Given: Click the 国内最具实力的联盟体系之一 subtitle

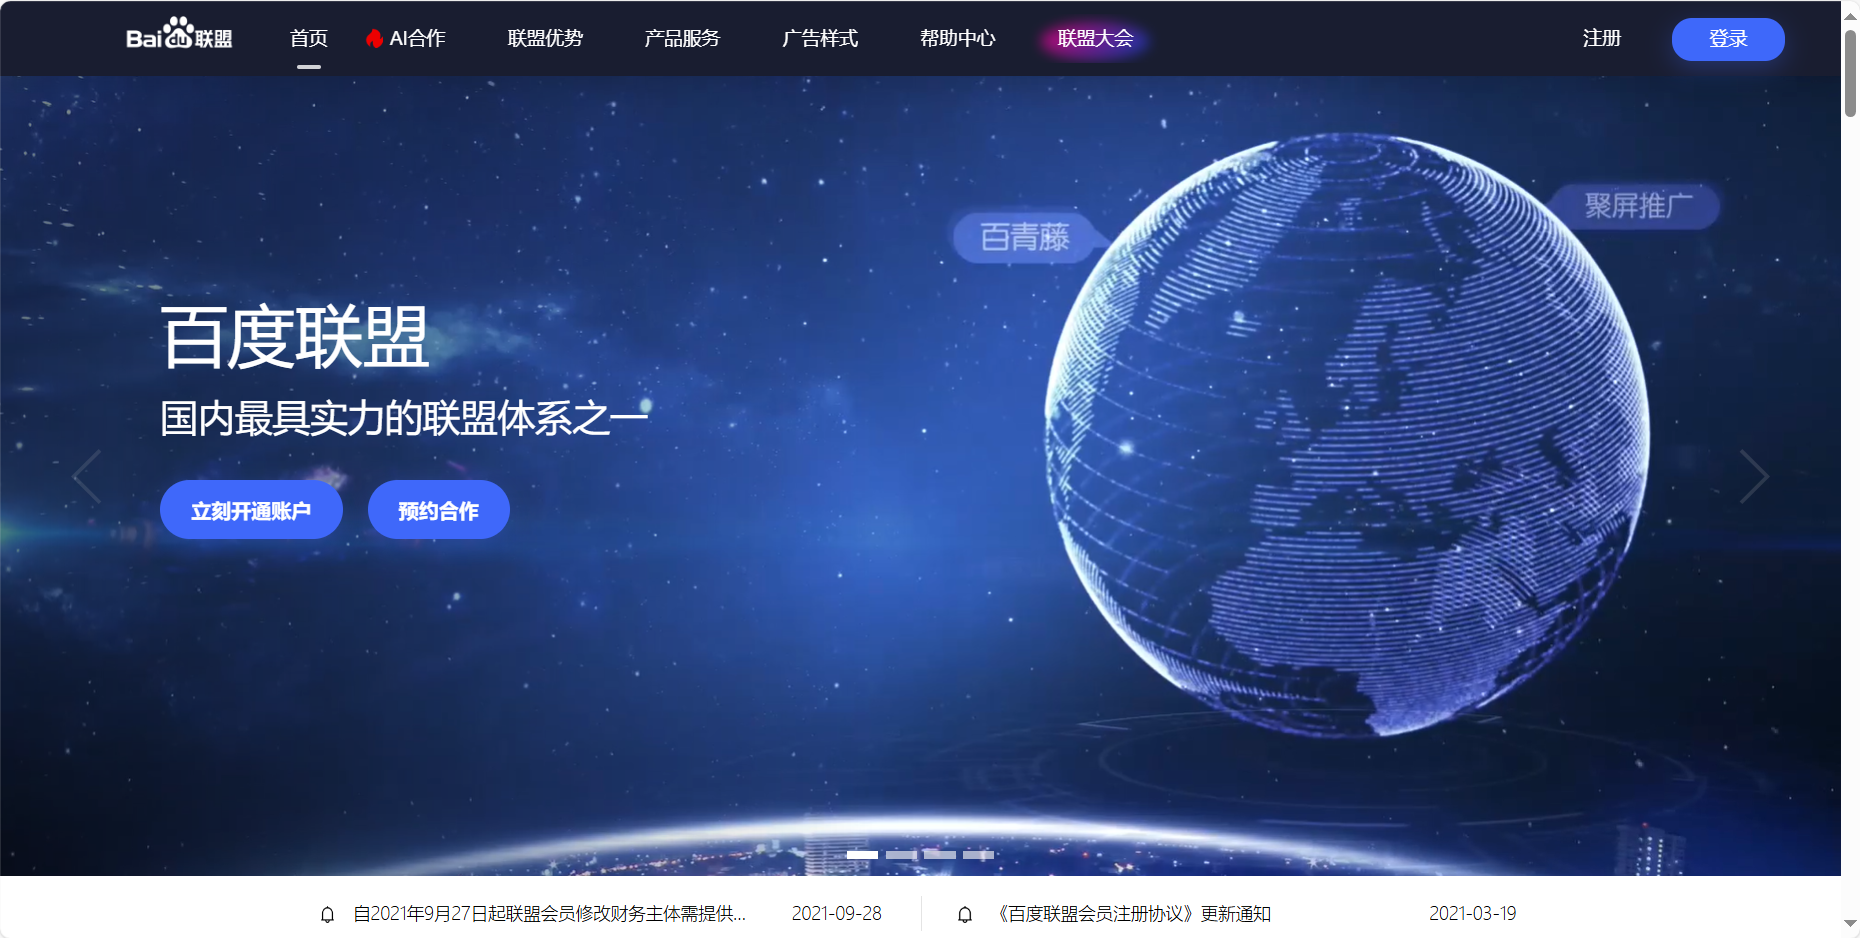Looking at the screenshot, I should tap(405, 418).
